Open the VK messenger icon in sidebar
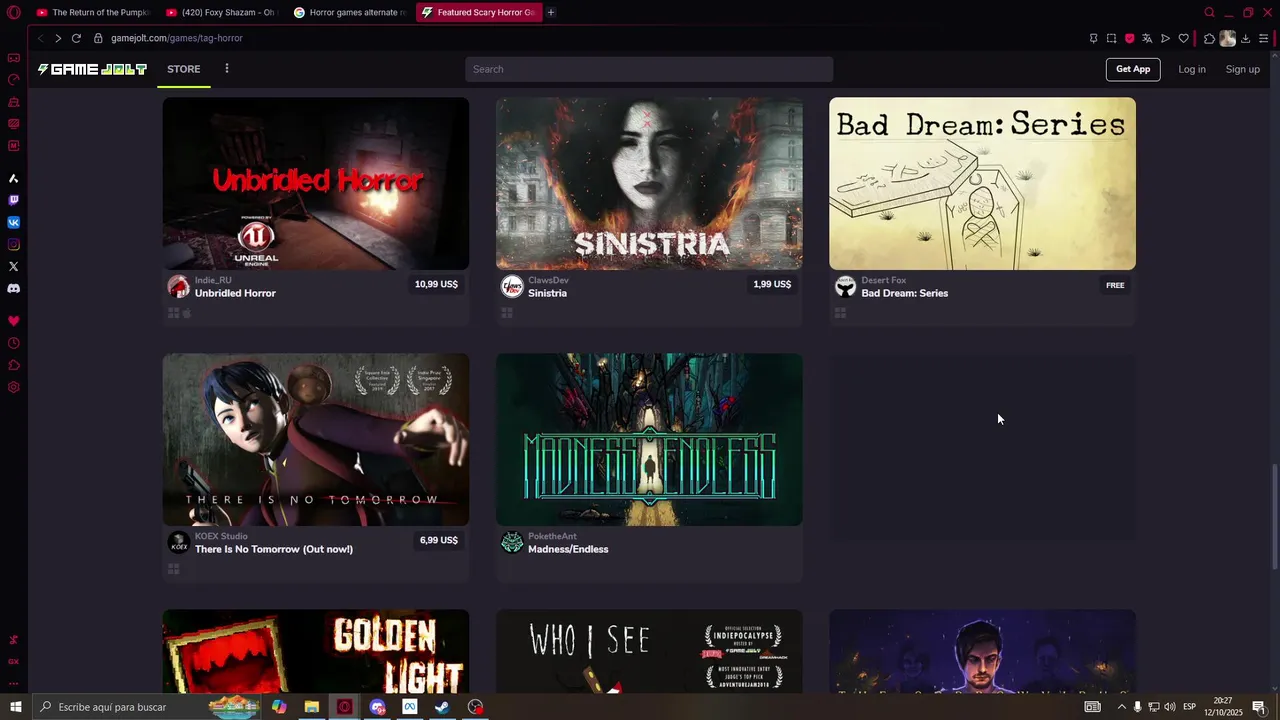1280x720 pixels. coord(13,222)
